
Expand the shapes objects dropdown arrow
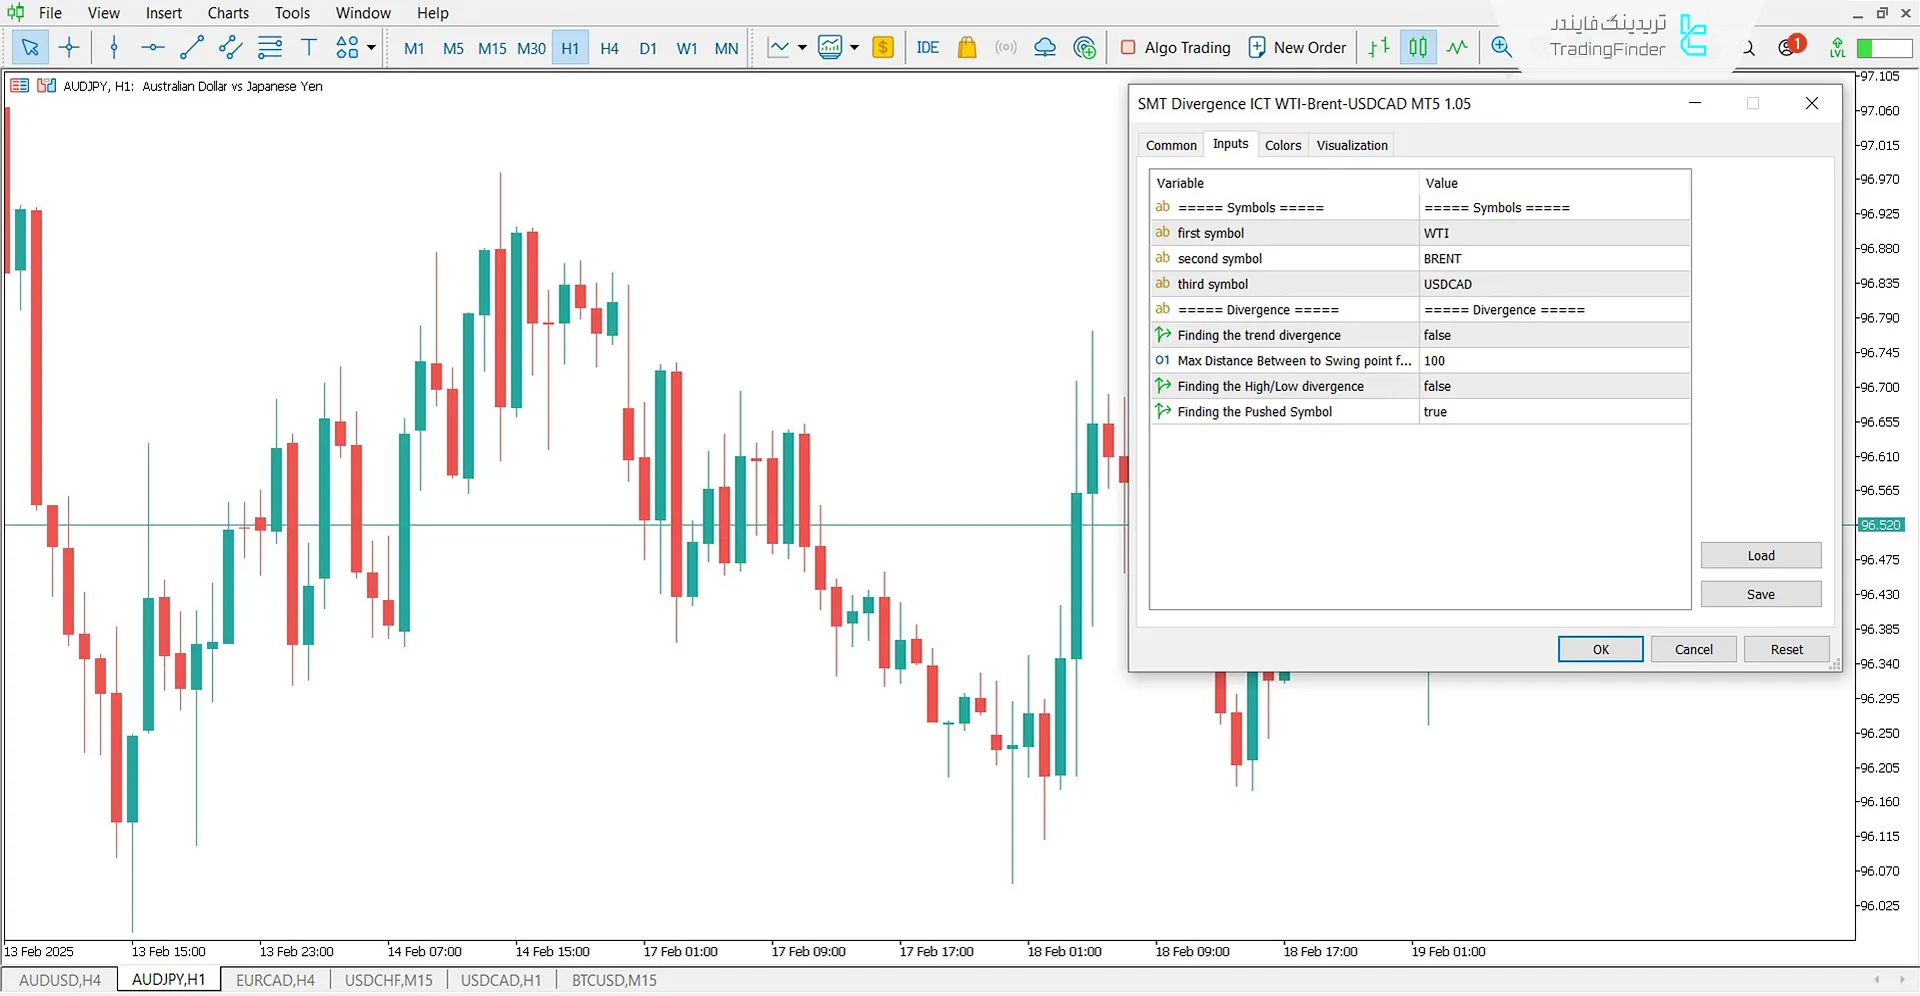371,47
